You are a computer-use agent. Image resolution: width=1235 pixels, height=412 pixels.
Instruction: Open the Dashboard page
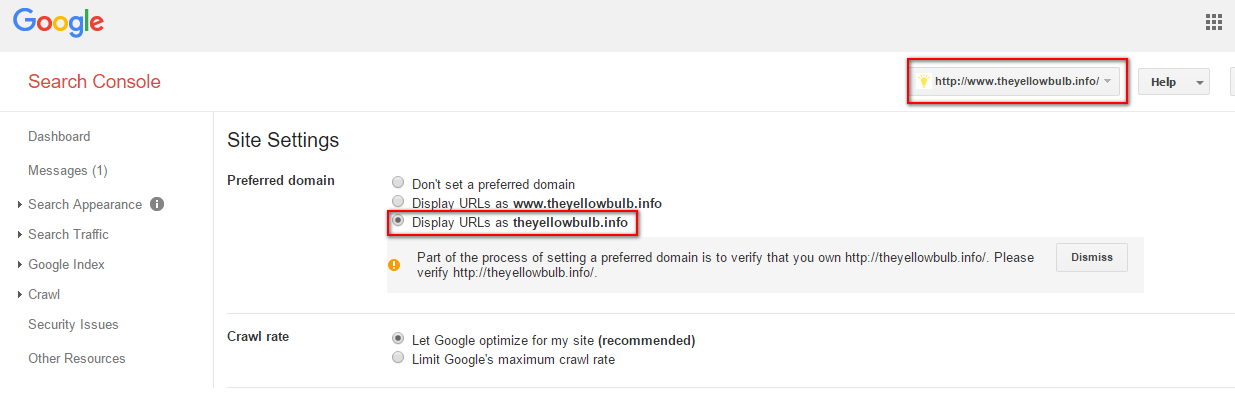click(59, 136)
